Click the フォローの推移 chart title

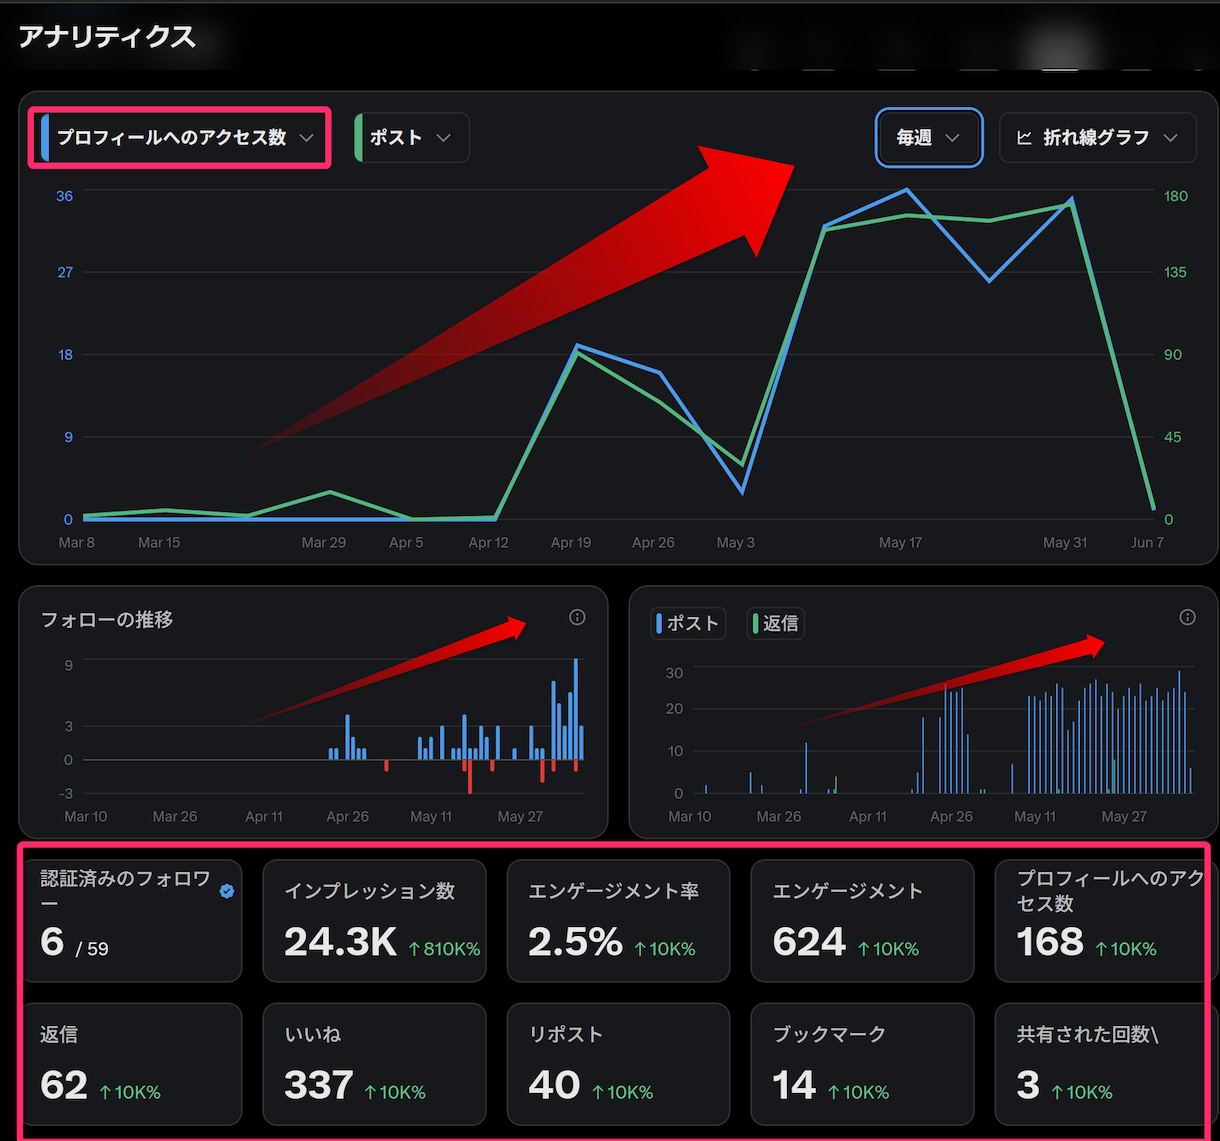(x=107, y=619)
